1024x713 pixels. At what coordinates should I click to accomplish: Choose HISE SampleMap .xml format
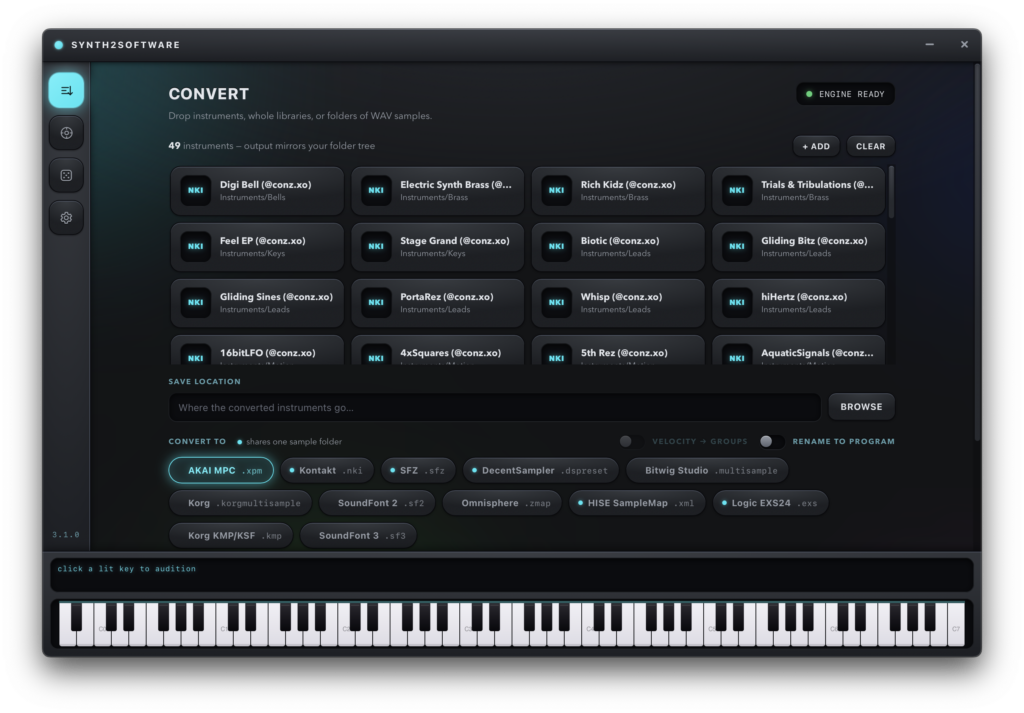tap(637, 503)
